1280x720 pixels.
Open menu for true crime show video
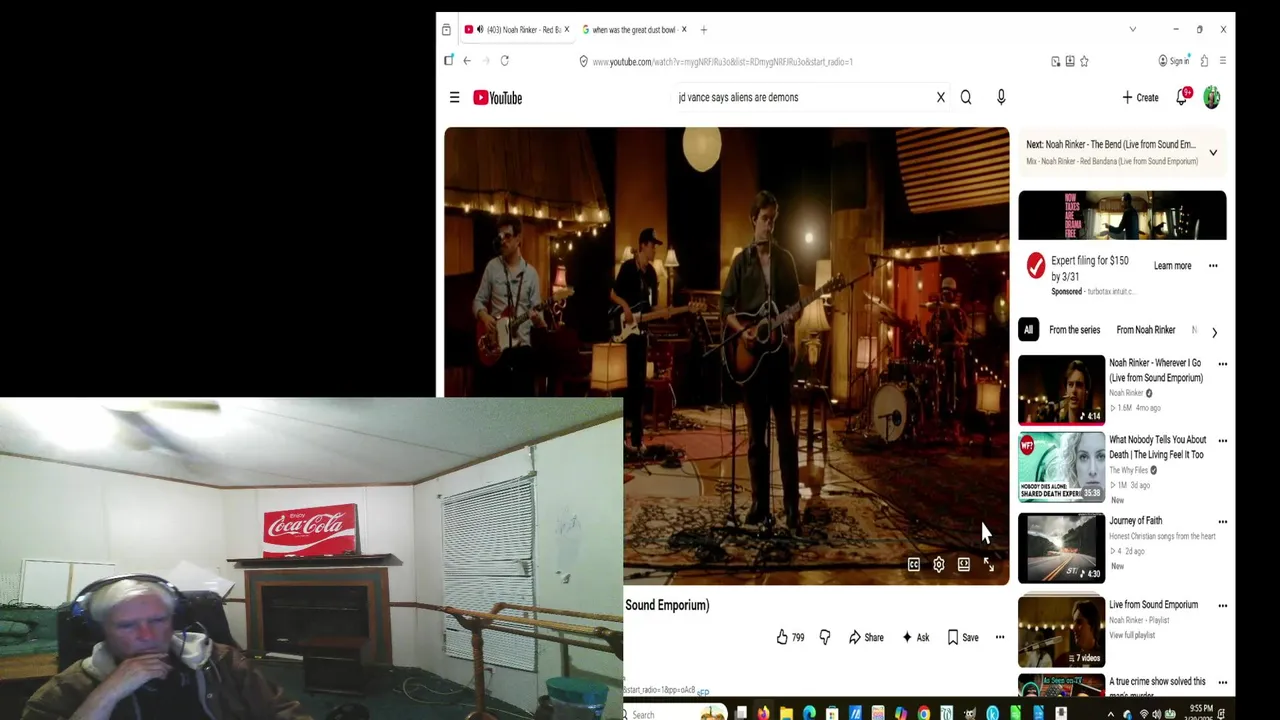[x=1222, y=683]
